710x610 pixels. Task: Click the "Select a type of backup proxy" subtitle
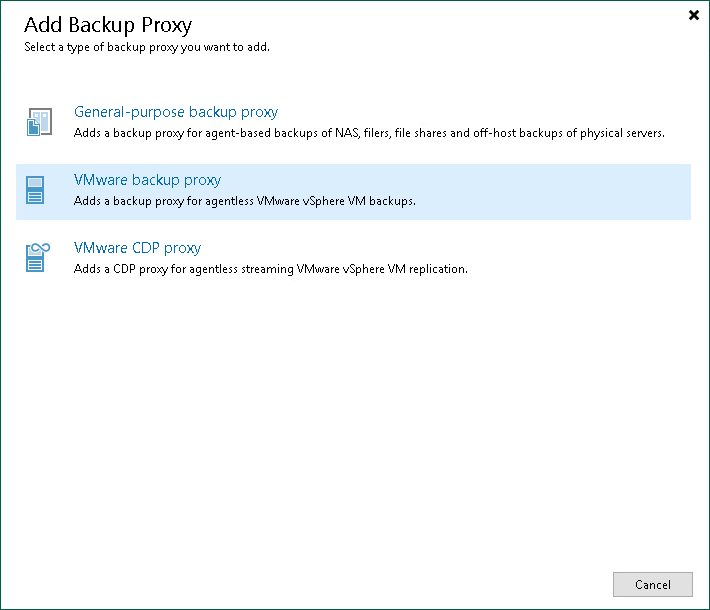coord(147,47)
